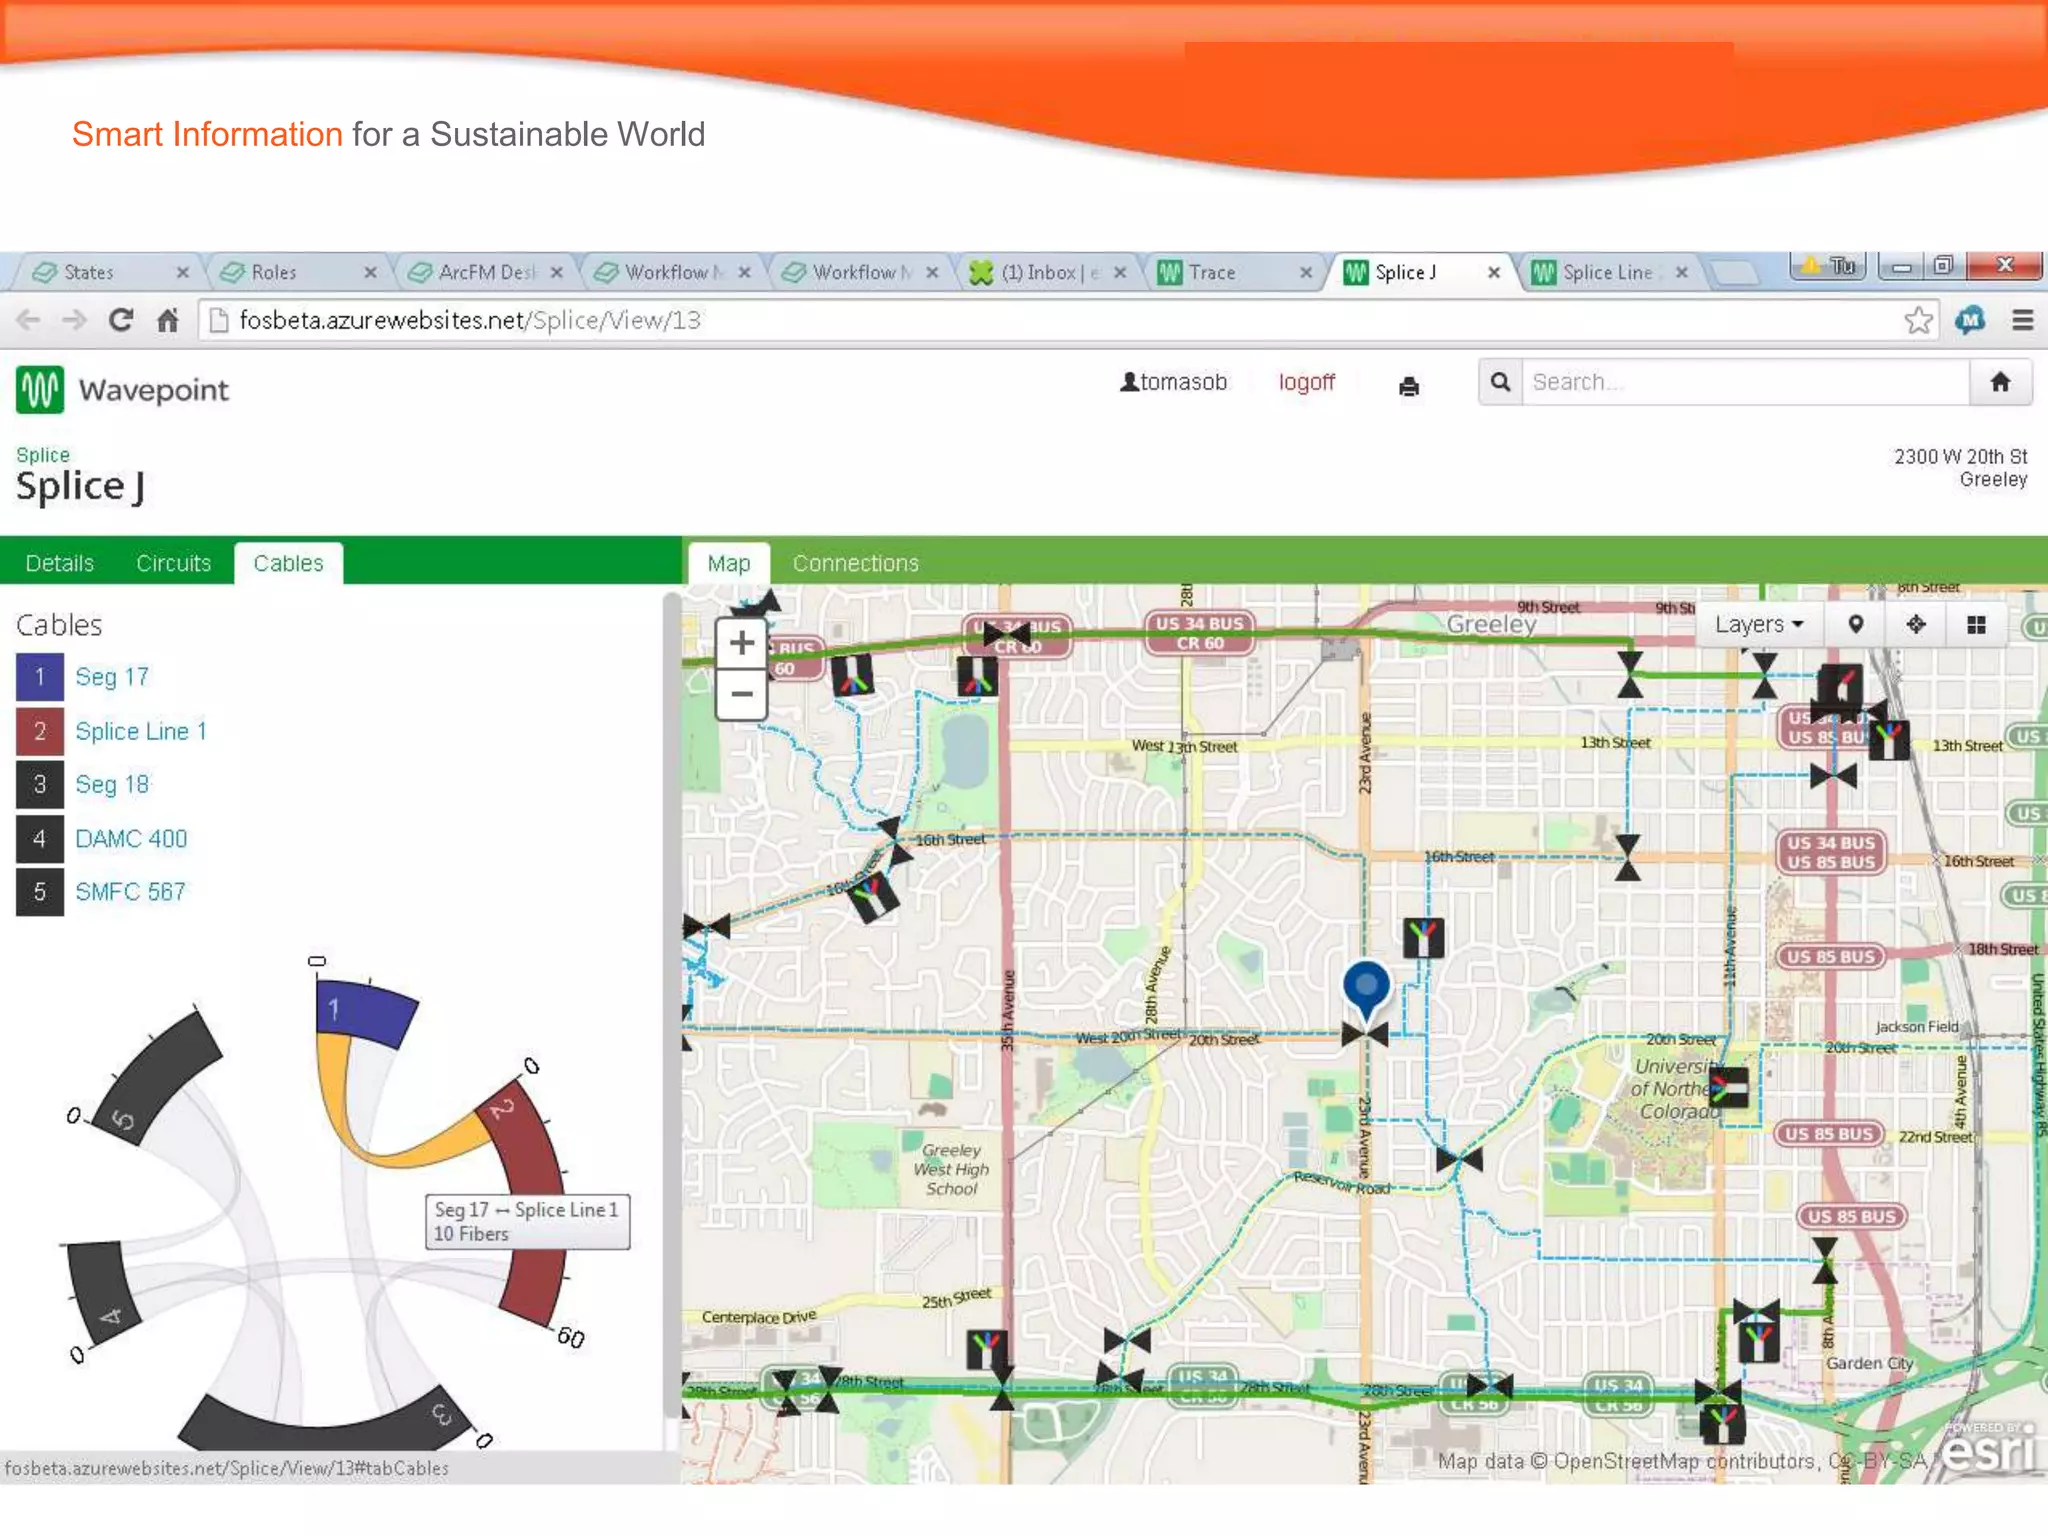Screen dimensions: 2048x1536
Task: Open the Splice Line 1 cable link
Action: pos(141,731)
